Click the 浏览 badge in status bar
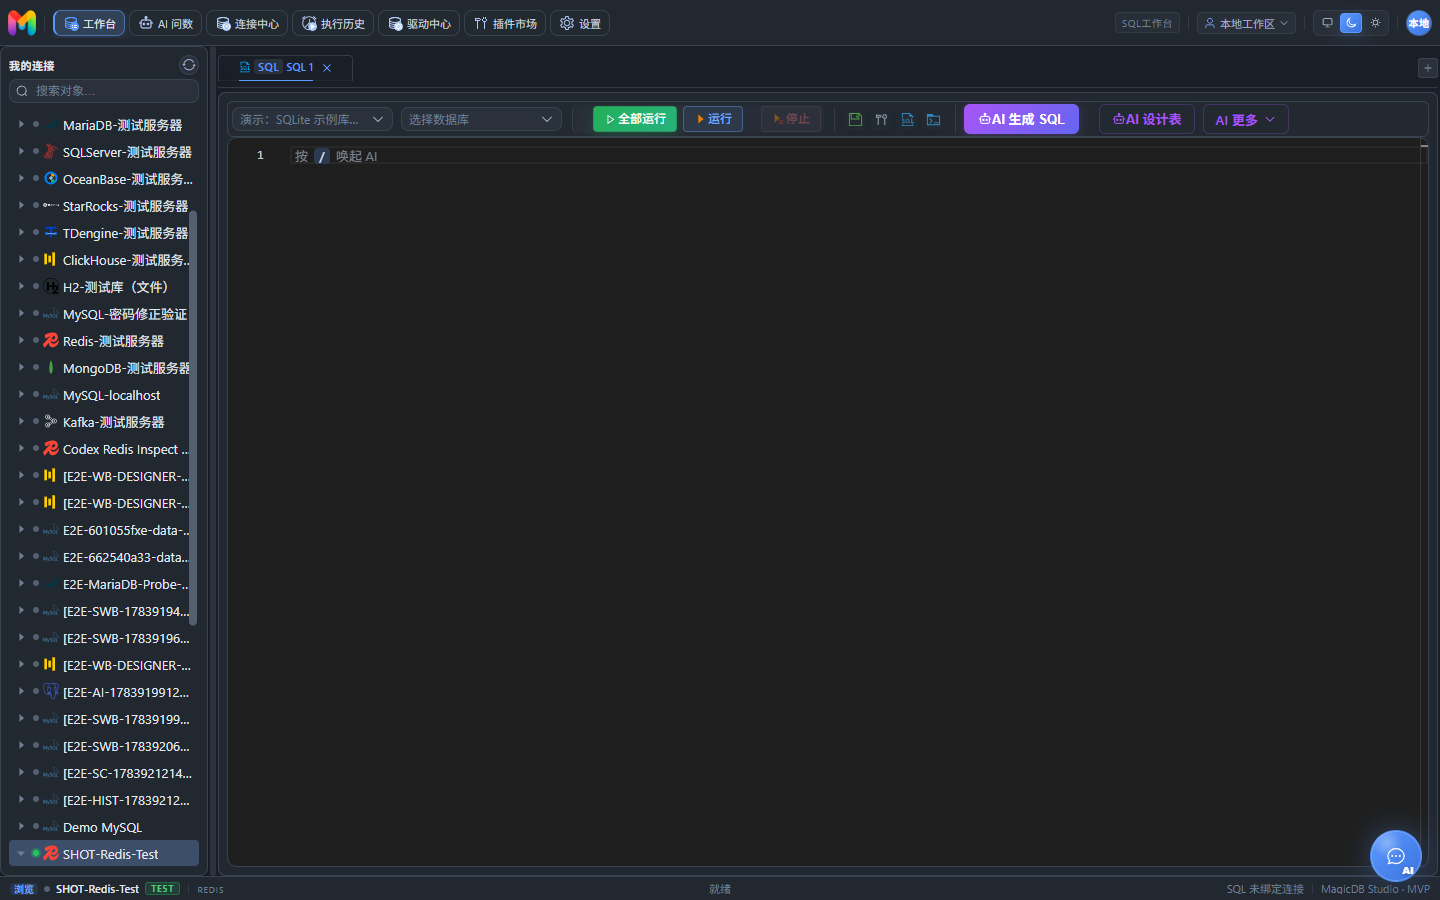 23,889
